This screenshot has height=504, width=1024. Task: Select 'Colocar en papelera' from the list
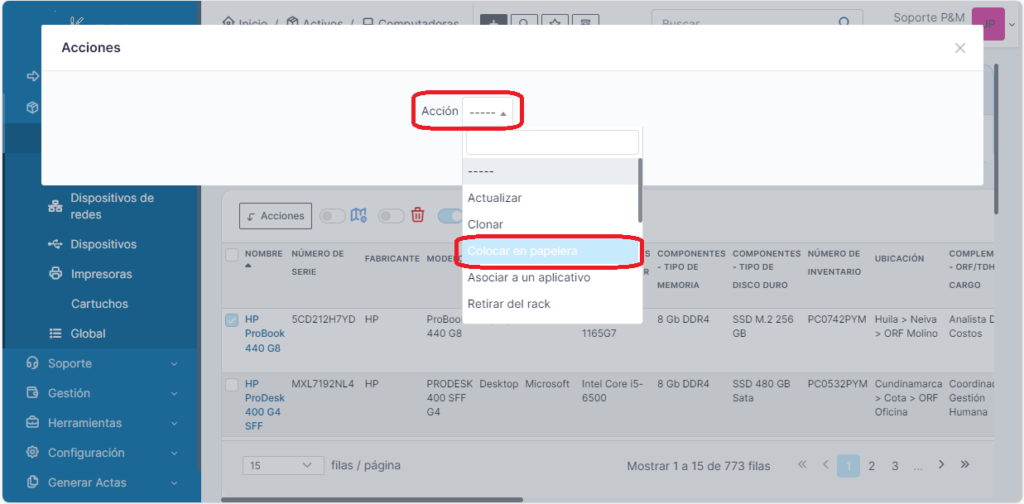pyautogui.click(x=523, y=251)
